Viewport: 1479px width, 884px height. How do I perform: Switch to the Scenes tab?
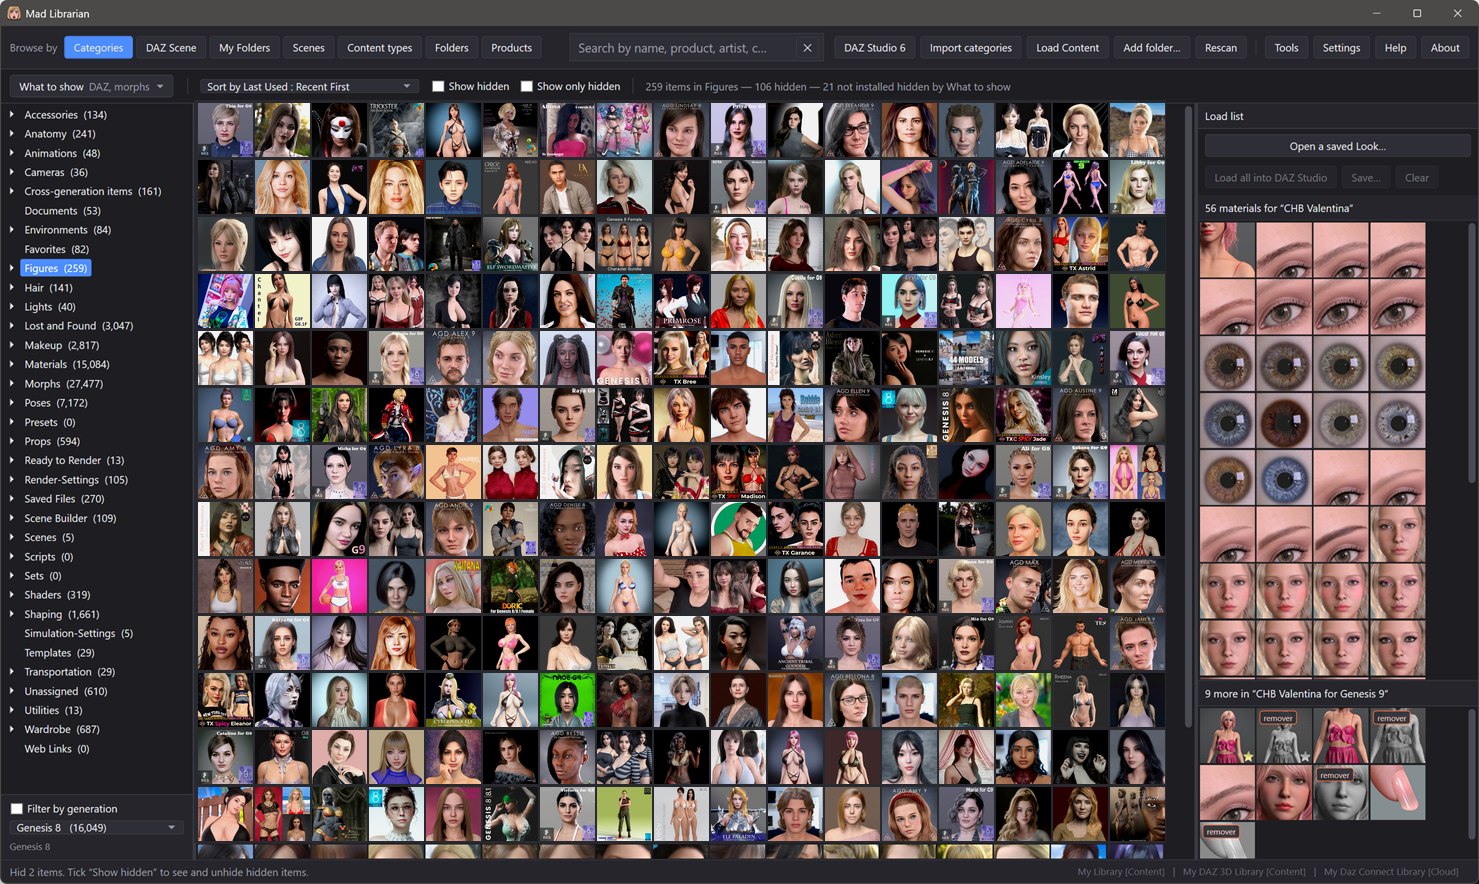coord(308,48)
